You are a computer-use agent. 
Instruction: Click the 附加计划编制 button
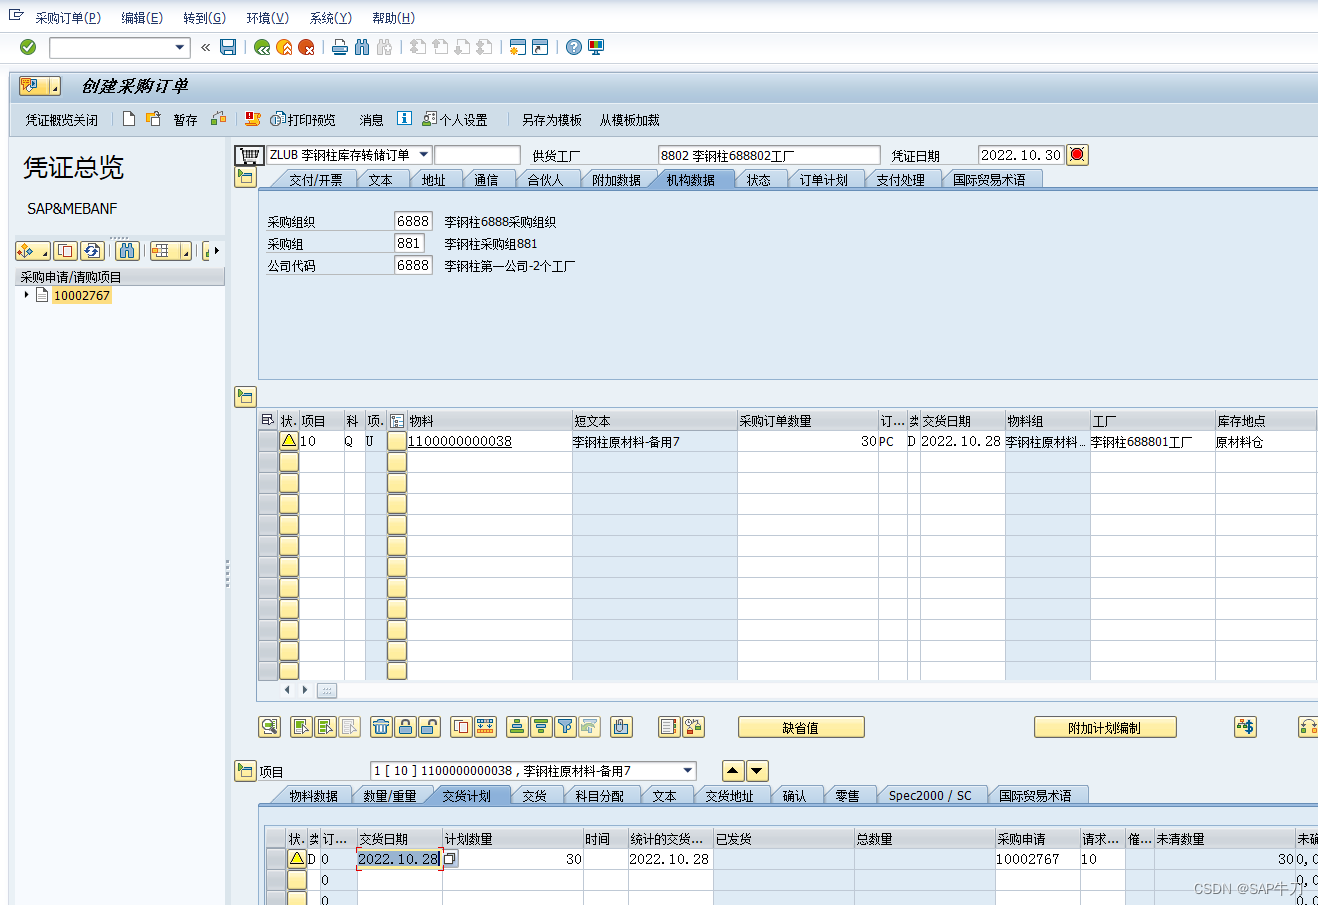coord(1105,728)
